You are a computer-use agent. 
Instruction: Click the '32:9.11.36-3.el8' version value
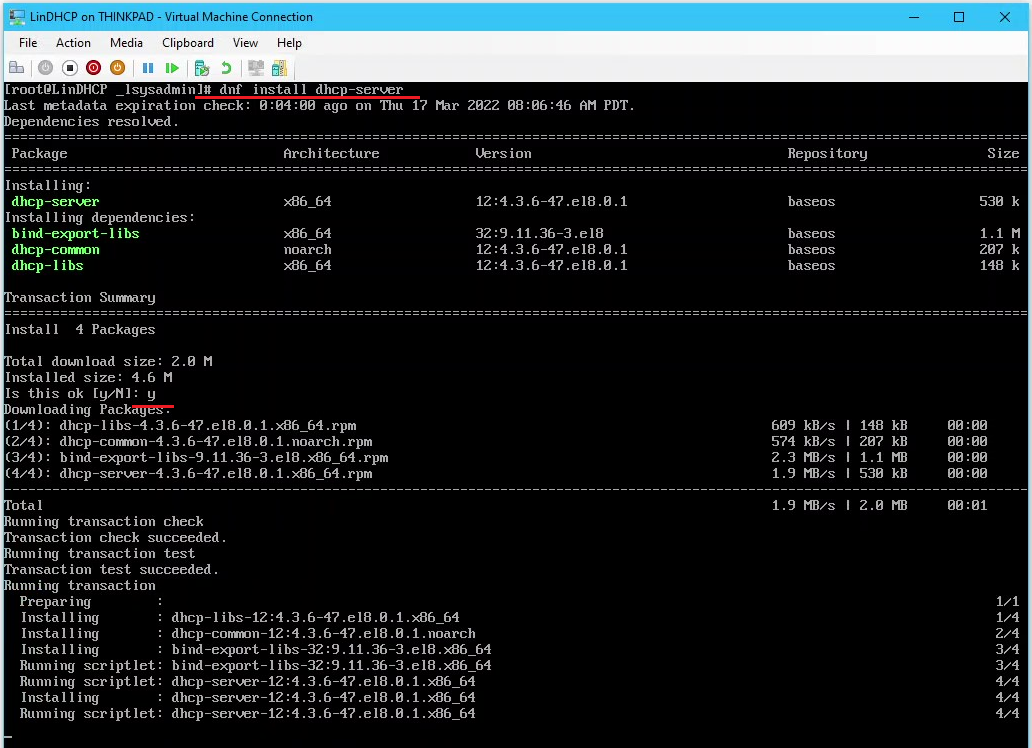tap(540, 234)
